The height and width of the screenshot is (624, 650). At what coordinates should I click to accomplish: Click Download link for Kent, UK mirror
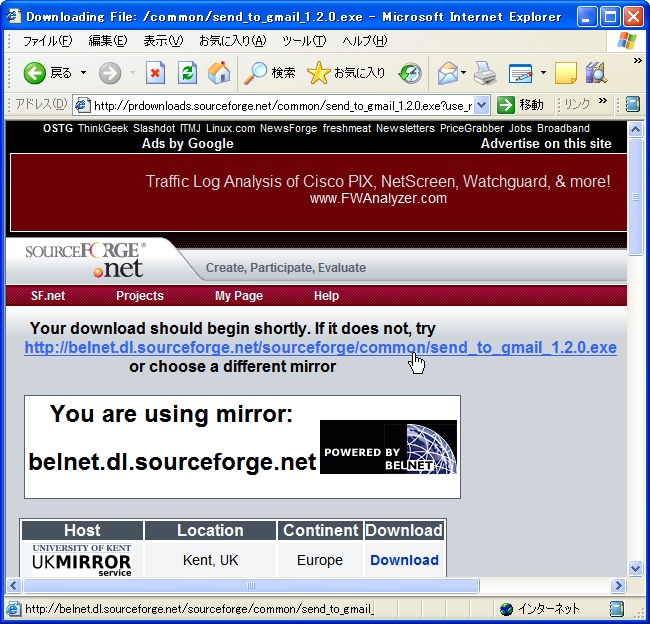pos(404,560)
